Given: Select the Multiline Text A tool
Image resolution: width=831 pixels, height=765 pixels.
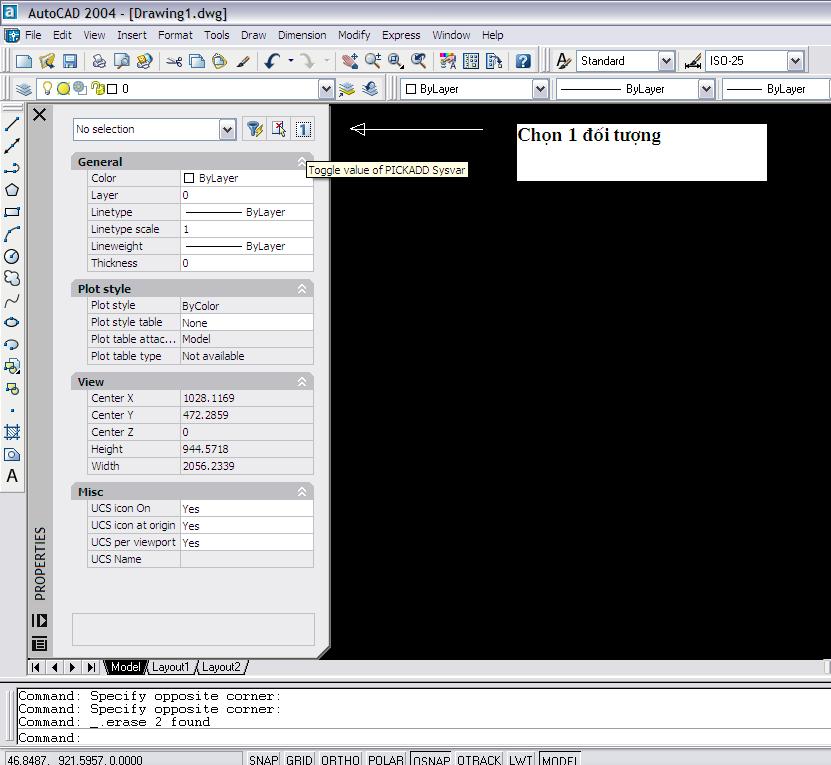Looking at the screenshot, I should tap(12, 476).
